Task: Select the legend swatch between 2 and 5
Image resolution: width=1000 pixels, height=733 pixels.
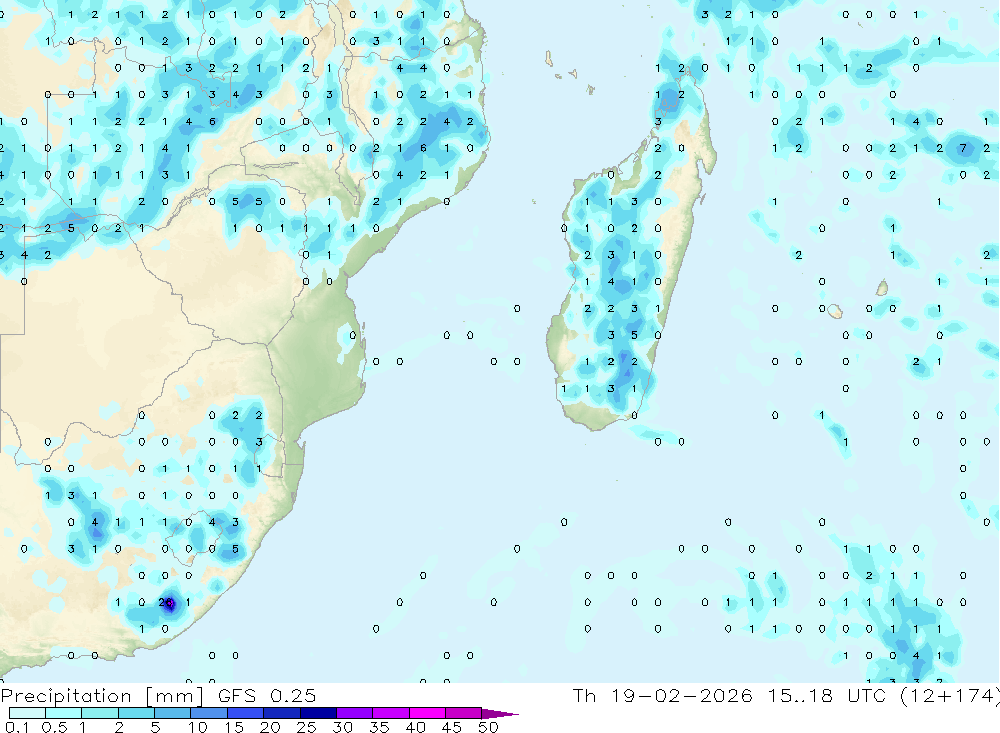Action: pos(136,713)
